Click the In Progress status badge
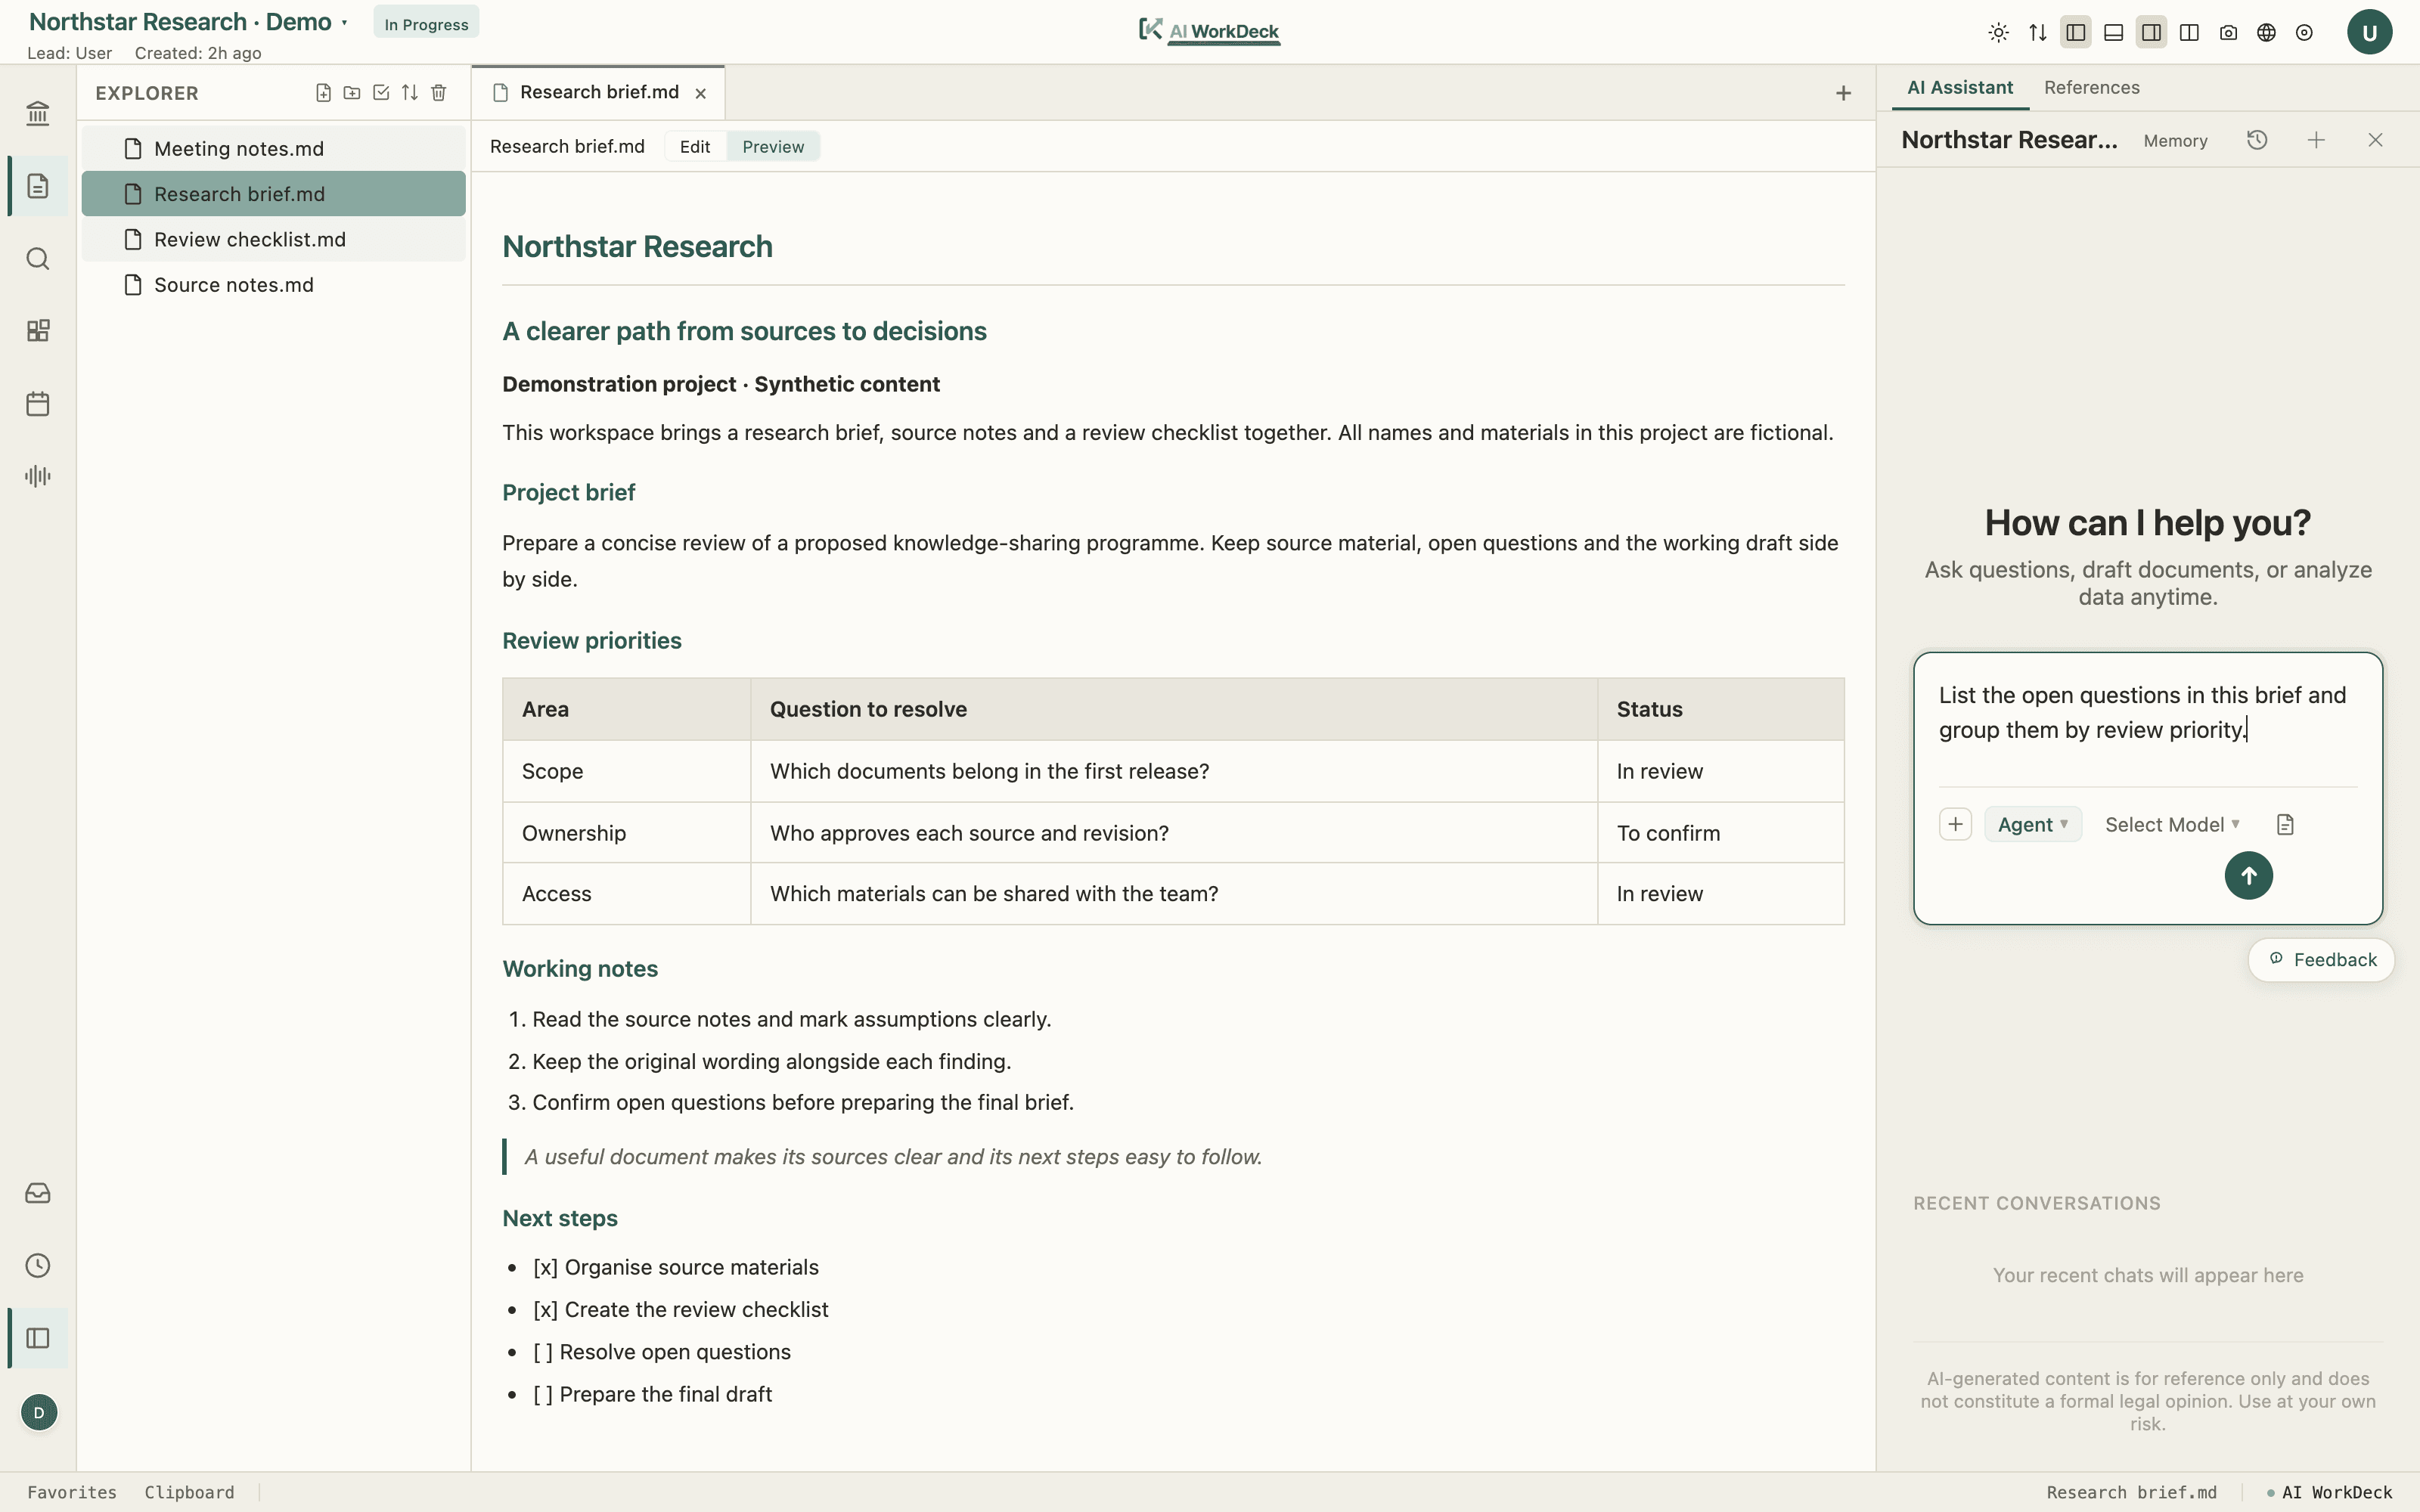The image size is (2420, 1512). (426, 24)
